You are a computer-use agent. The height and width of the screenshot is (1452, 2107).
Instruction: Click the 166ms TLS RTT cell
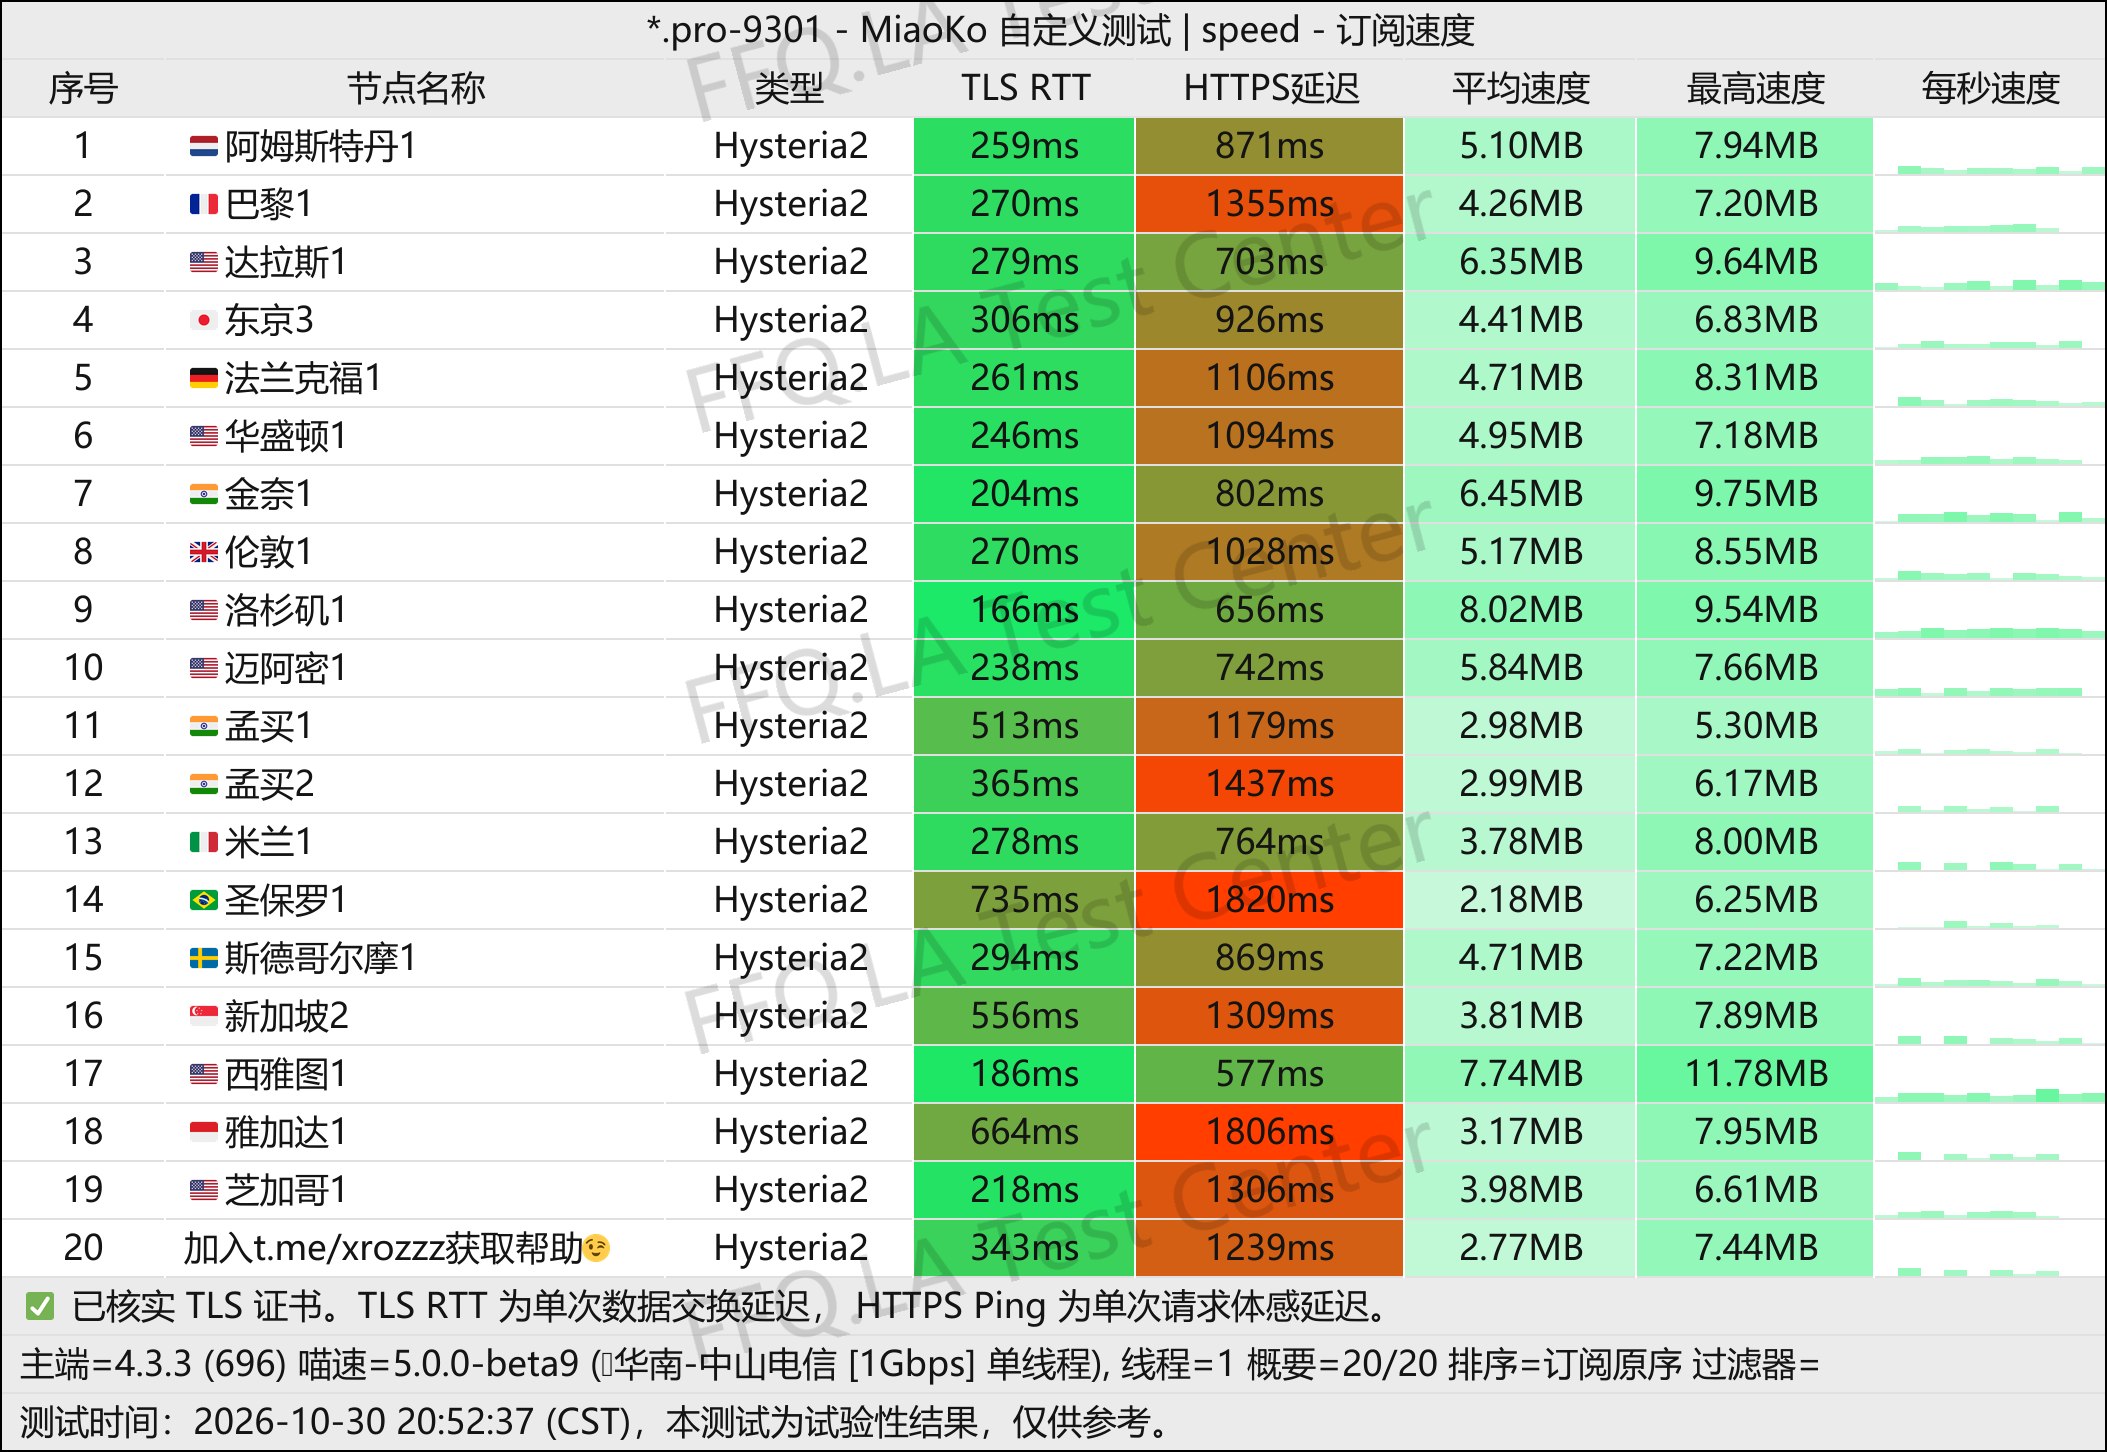tap(1024, 610)
